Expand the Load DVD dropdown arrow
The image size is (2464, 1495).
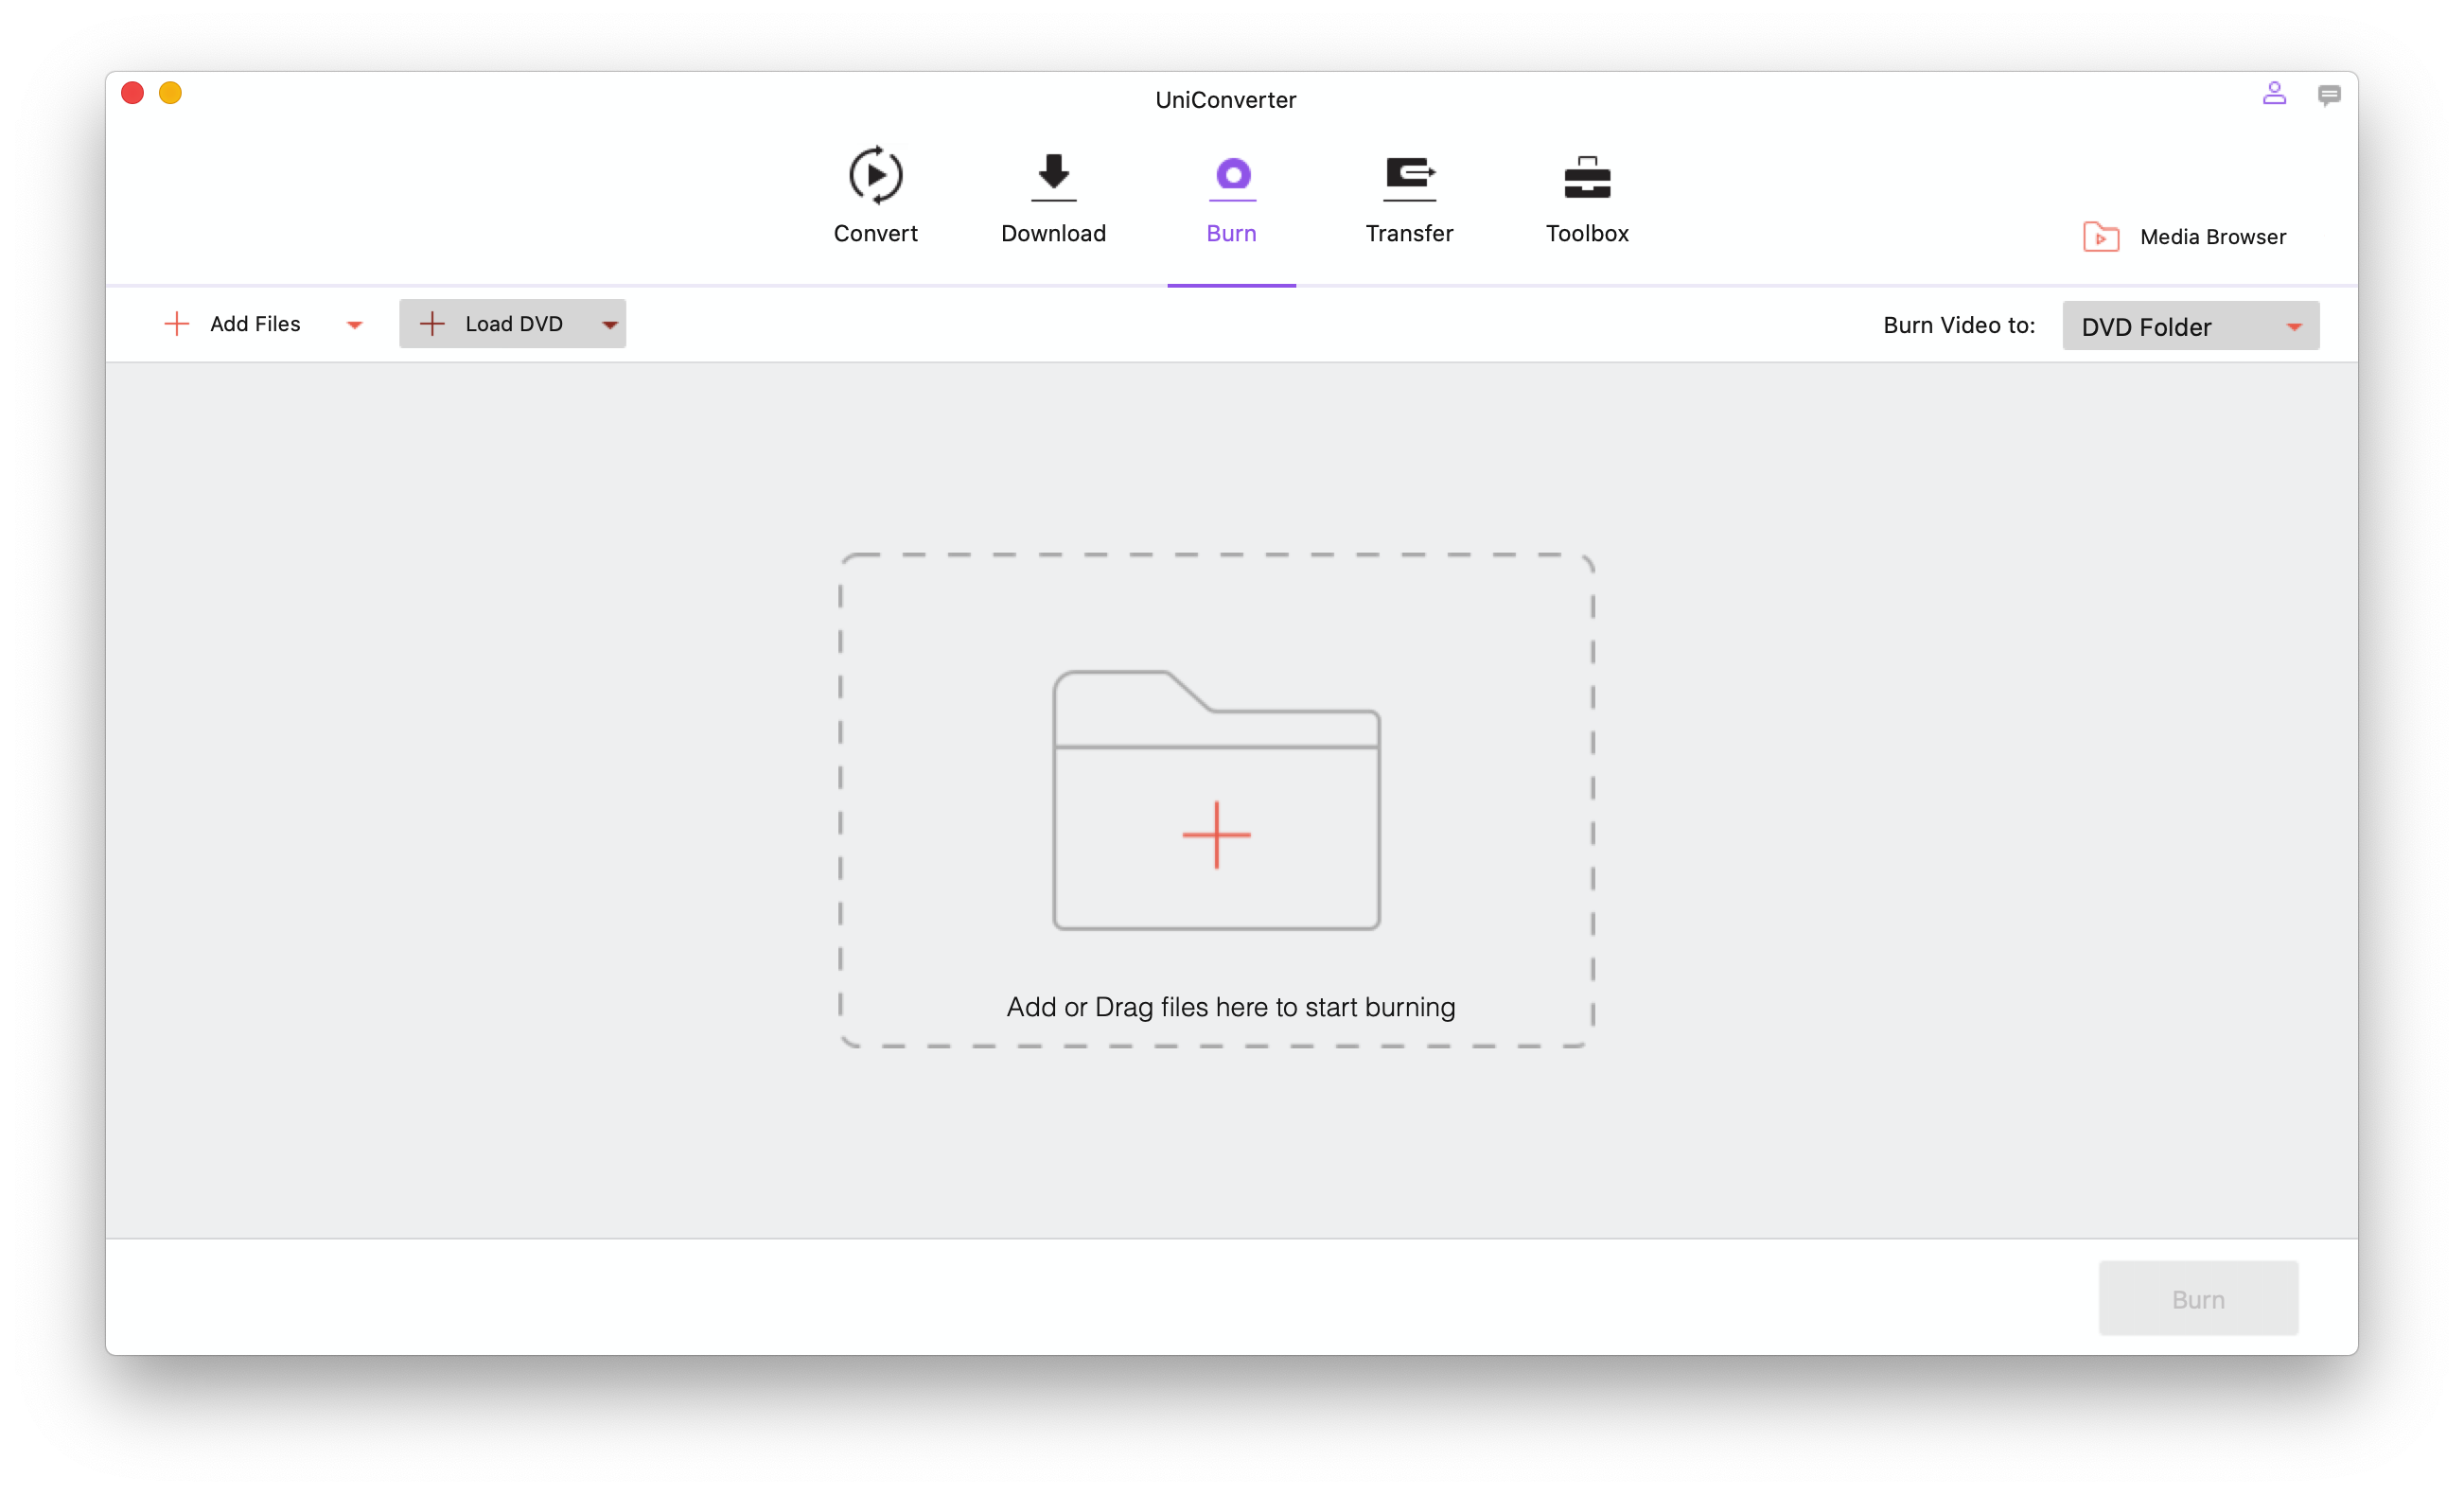click(x=610, y=325)
